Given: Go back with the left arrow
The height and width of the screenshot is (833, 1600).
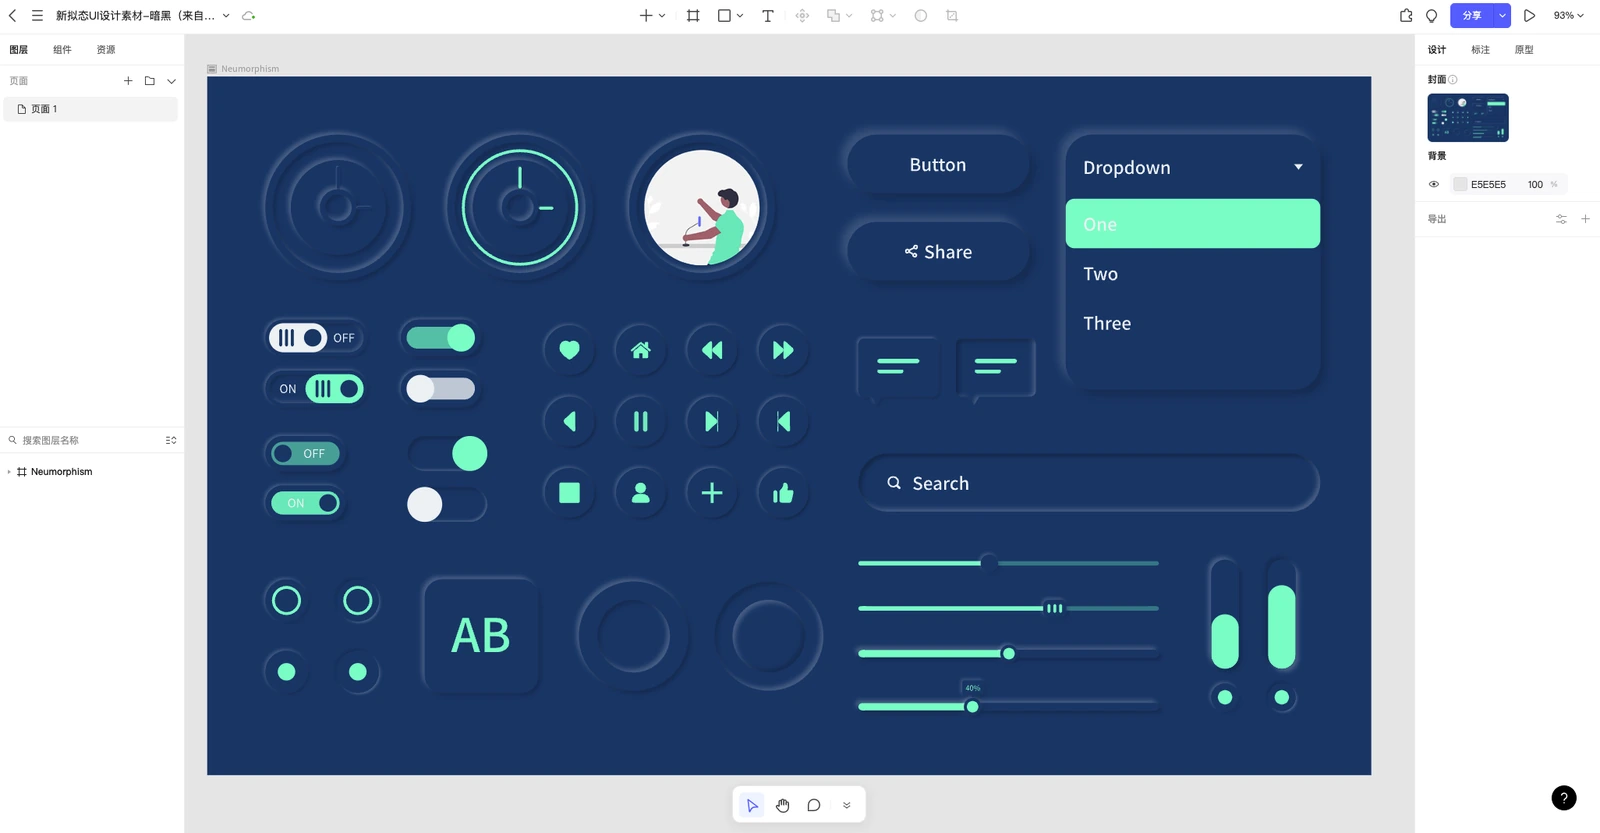Looking at the screenshot, I should [13, 16].
